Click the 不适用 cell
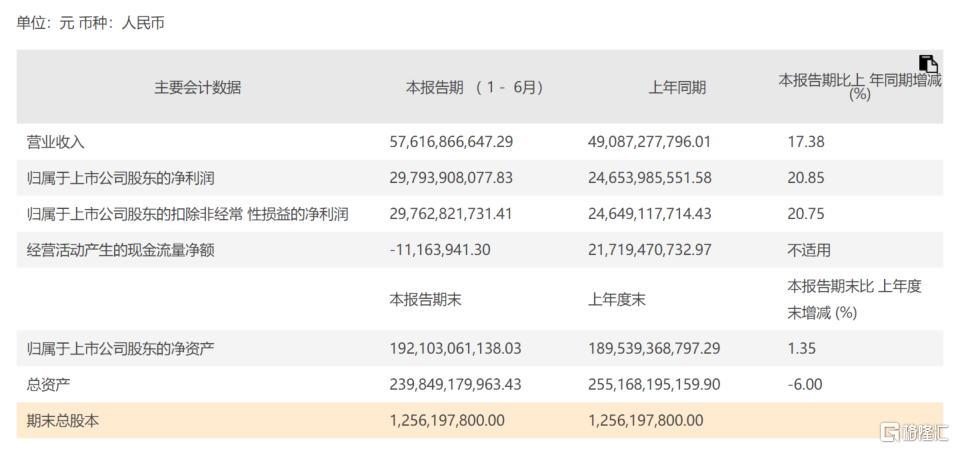This screenshot has width=955, height=449. [809, 250]
